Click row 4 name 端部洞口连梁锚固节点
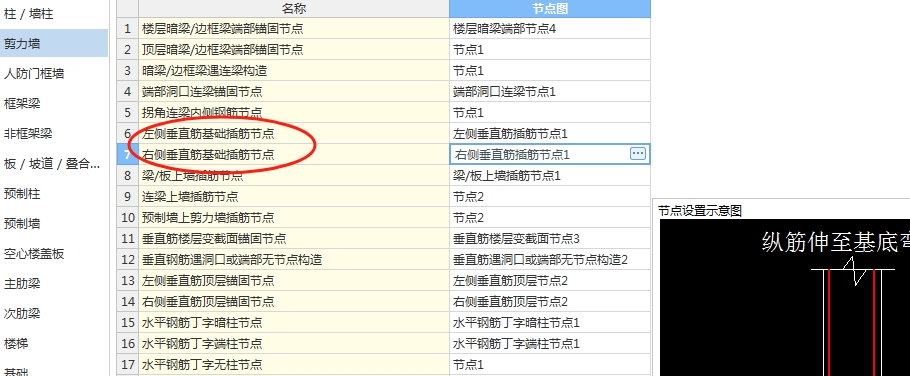This screenshot has height=376, width=910. [294, 91]
